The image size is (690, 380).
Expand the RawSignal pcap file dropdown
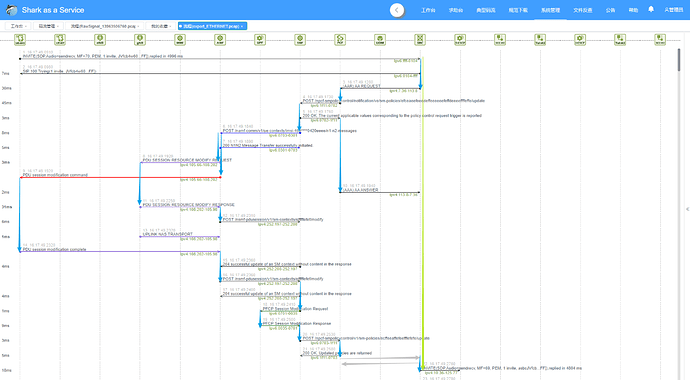[x=105, y=26]
